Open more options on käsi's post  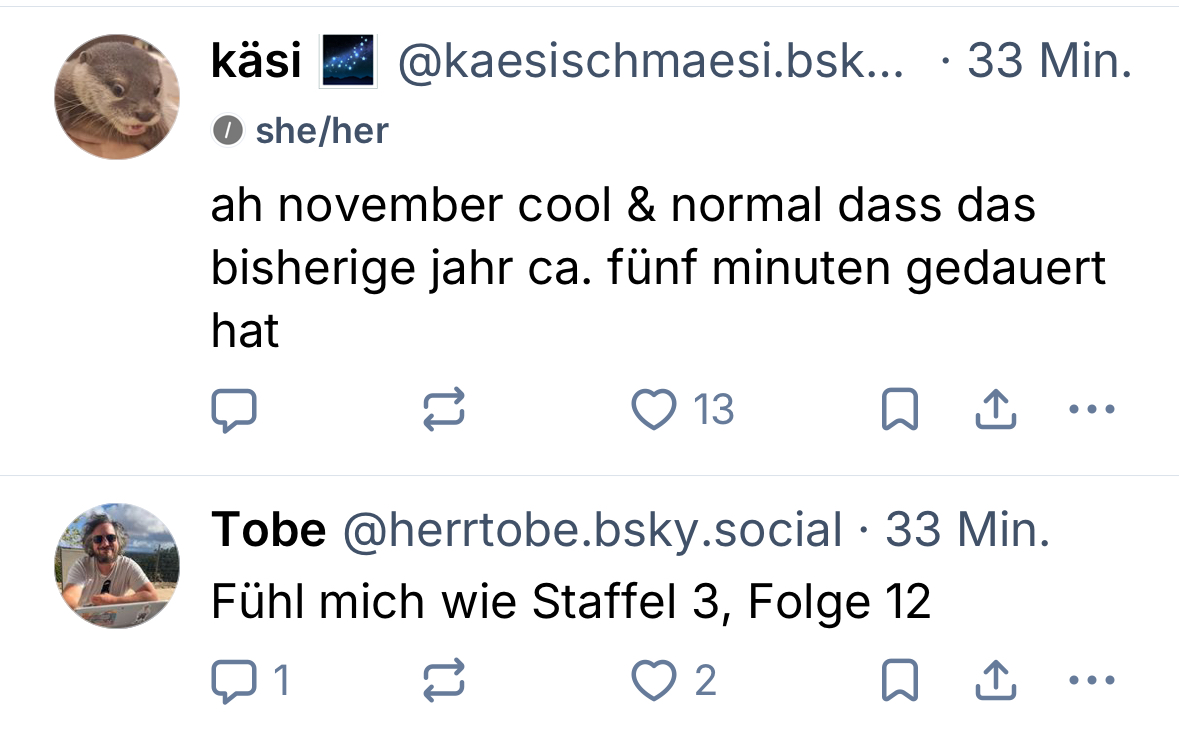(1091, 410)
